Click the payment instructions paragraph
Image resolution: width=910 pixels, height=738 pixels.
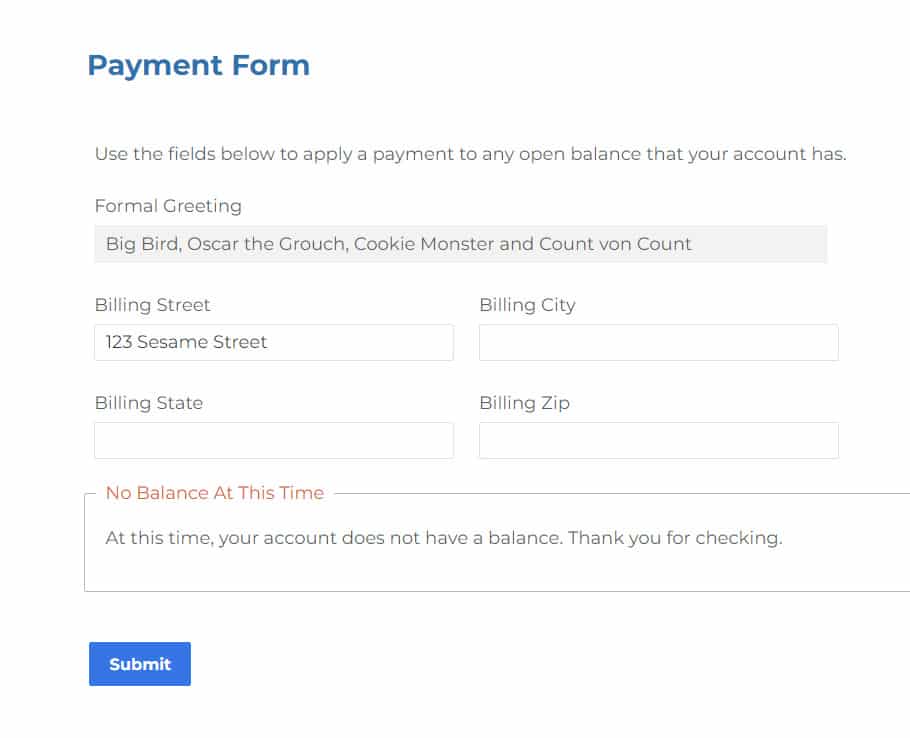[470, 154]
